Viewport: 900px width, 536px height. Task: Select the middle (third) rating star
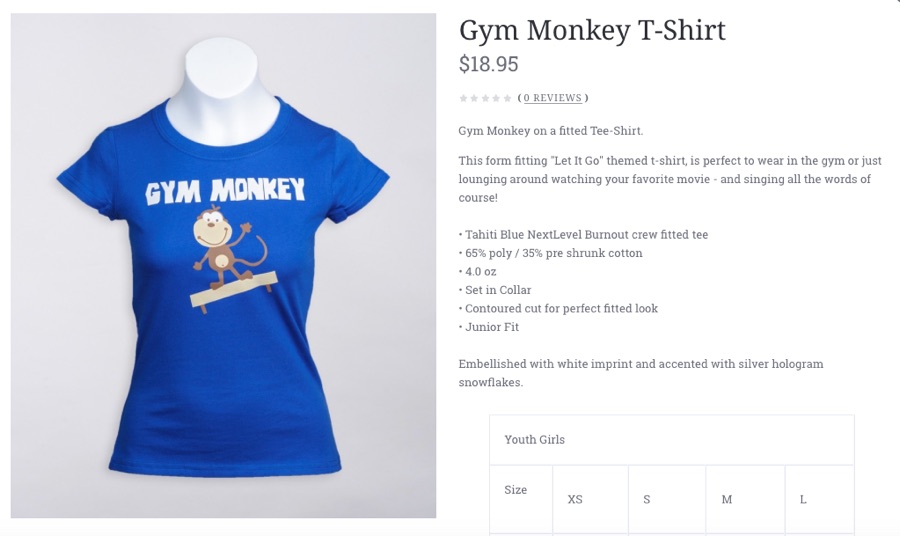coord(485,98)
